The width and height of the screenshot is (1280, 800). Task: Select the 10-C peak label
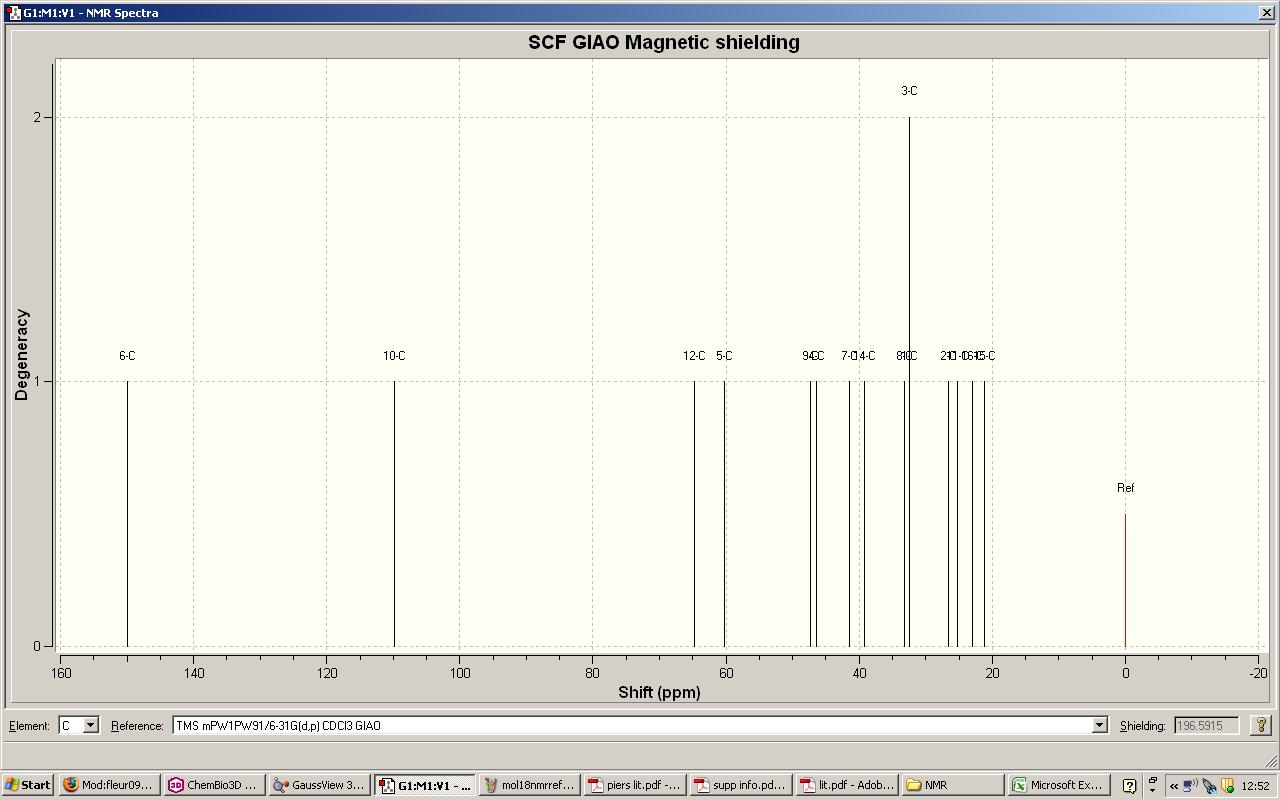(394, 356)
